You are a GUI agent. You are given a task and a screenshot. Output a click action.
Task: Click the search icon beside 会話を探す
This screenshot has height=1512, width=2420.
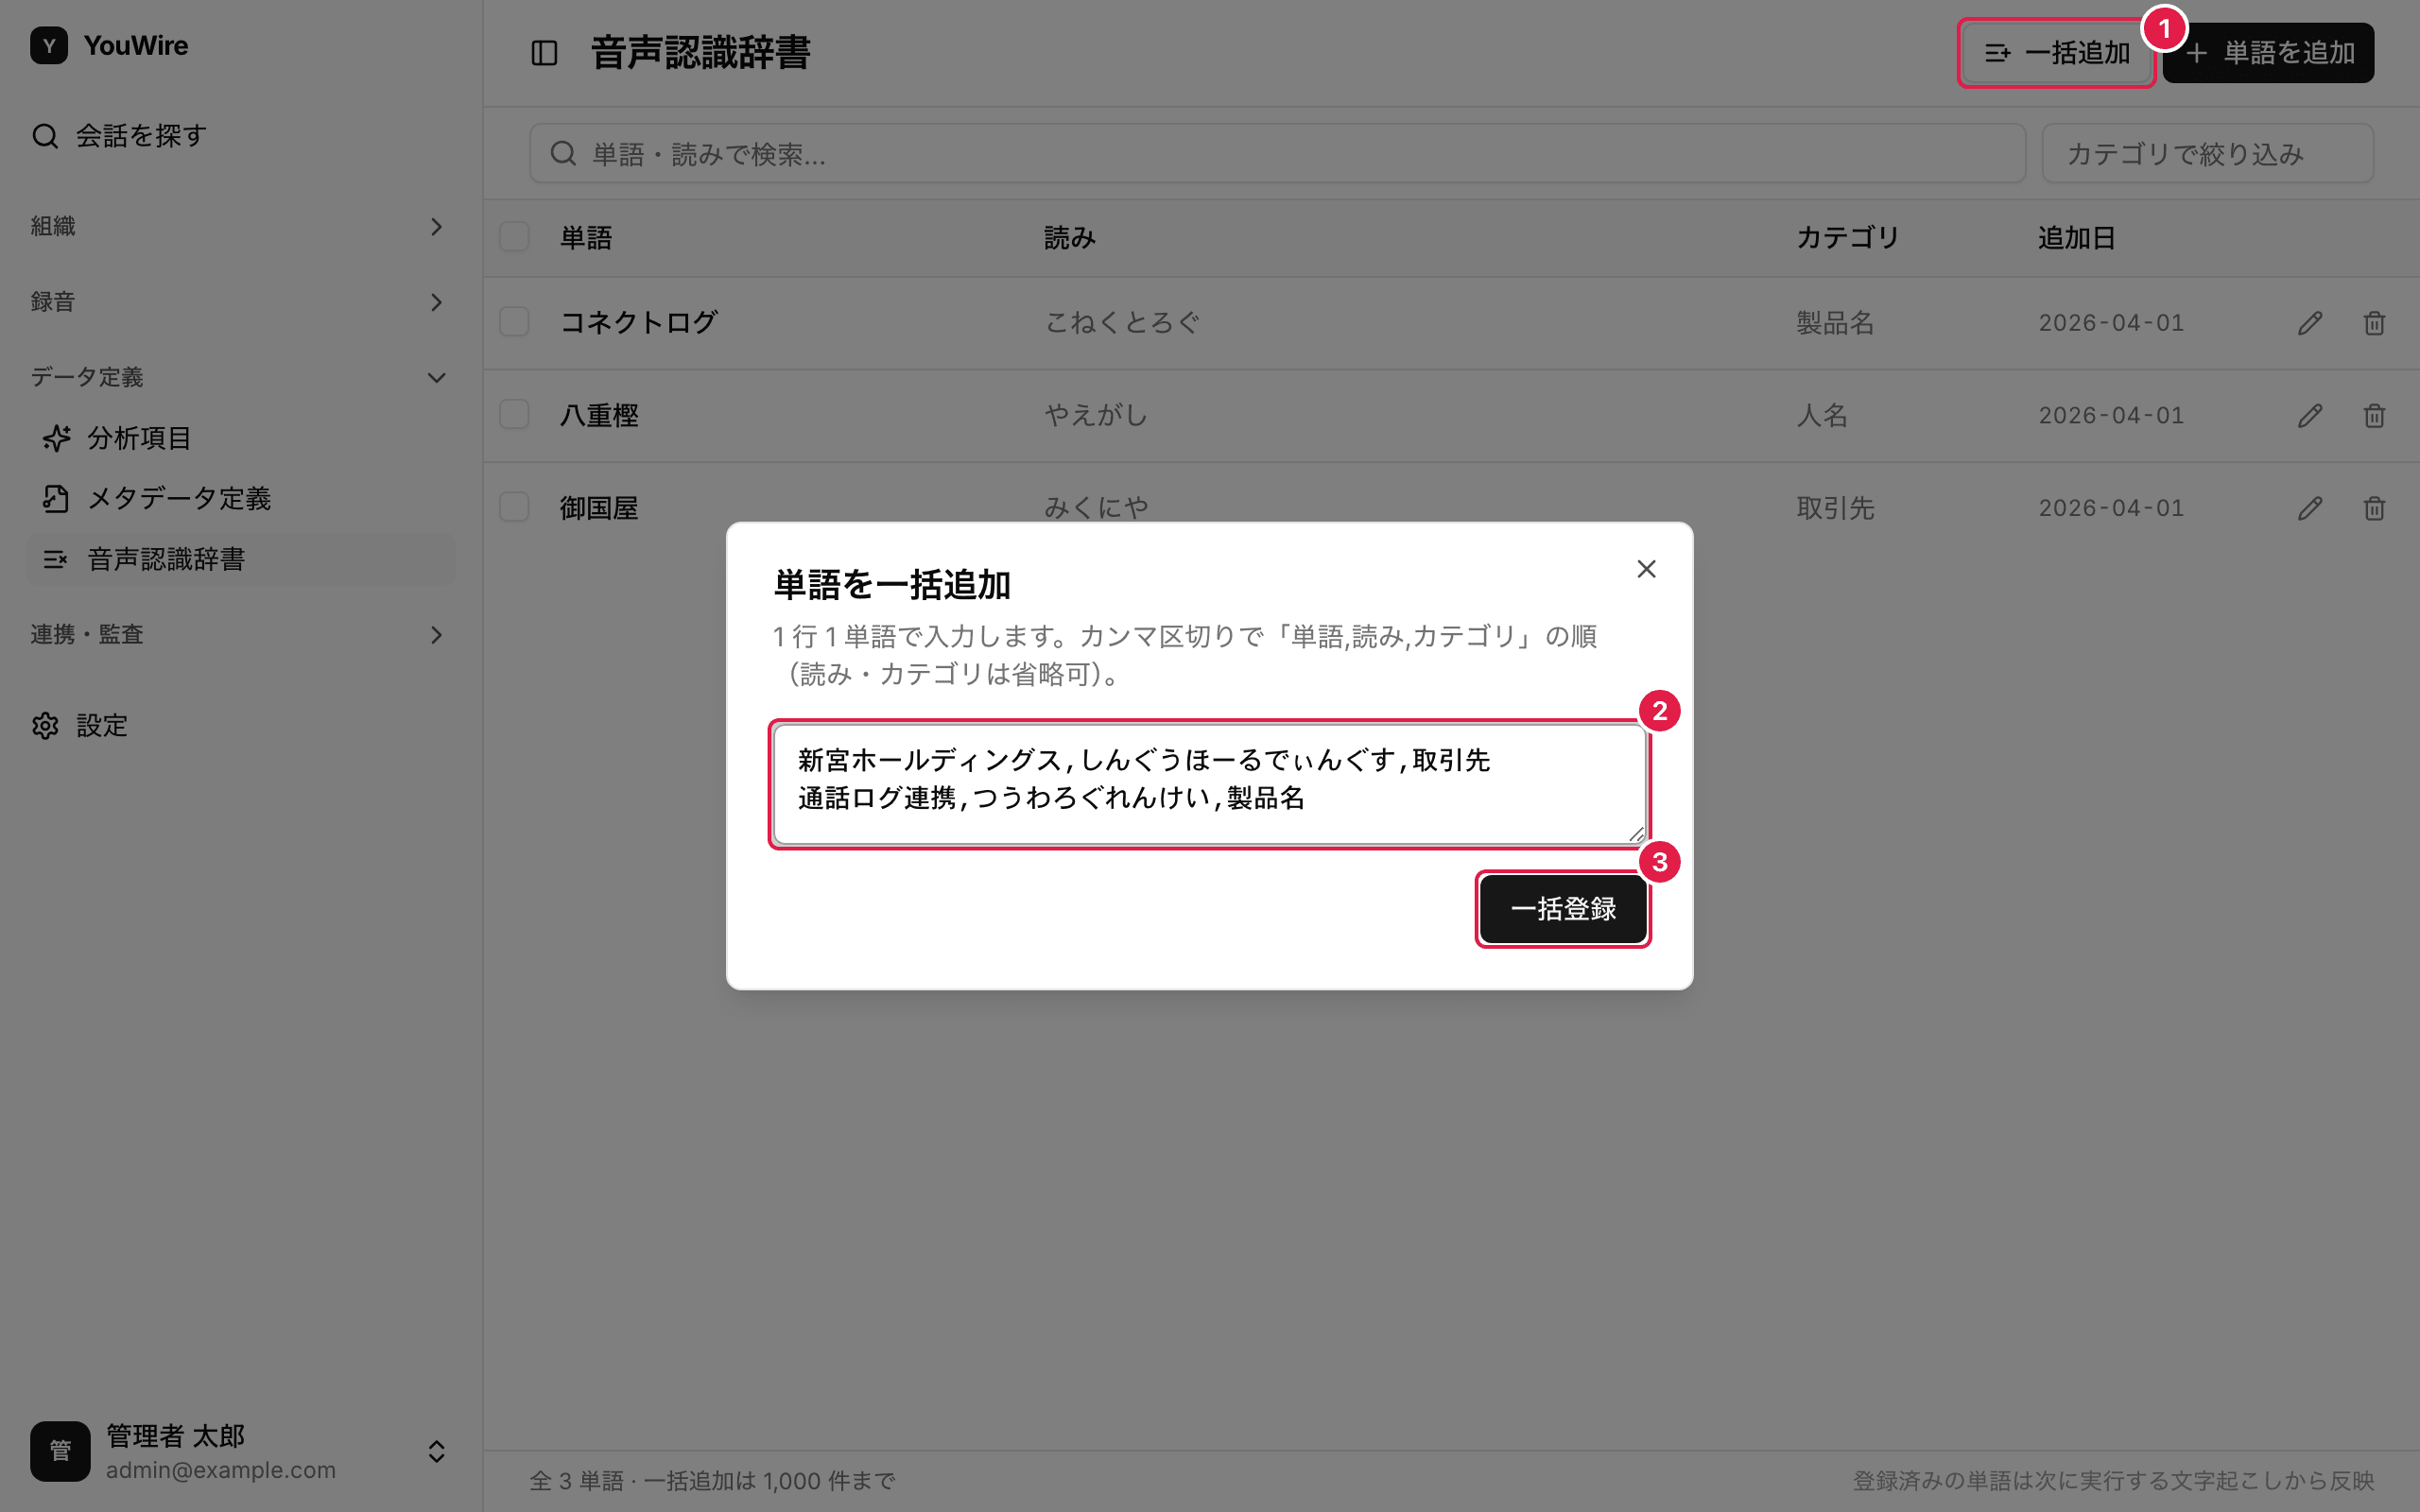[45, 136]
